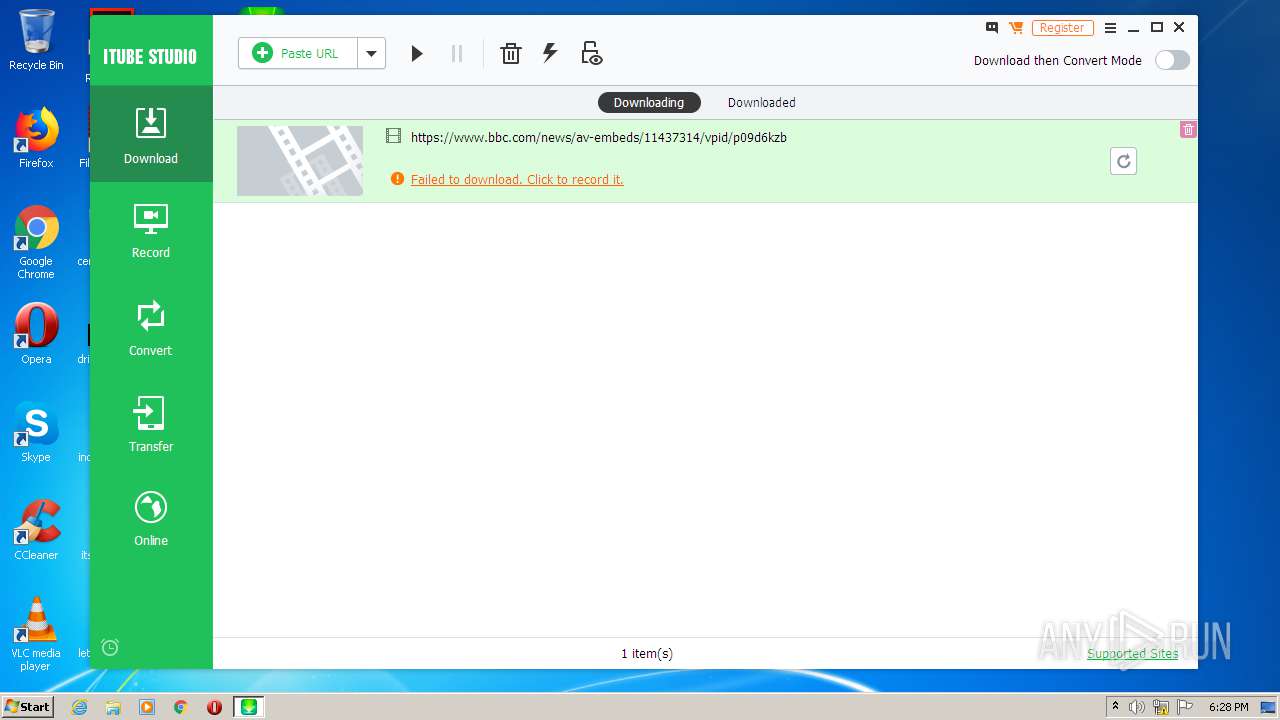
Task: Open the Convert section in sidebar
Action: (x=151, y=328)
